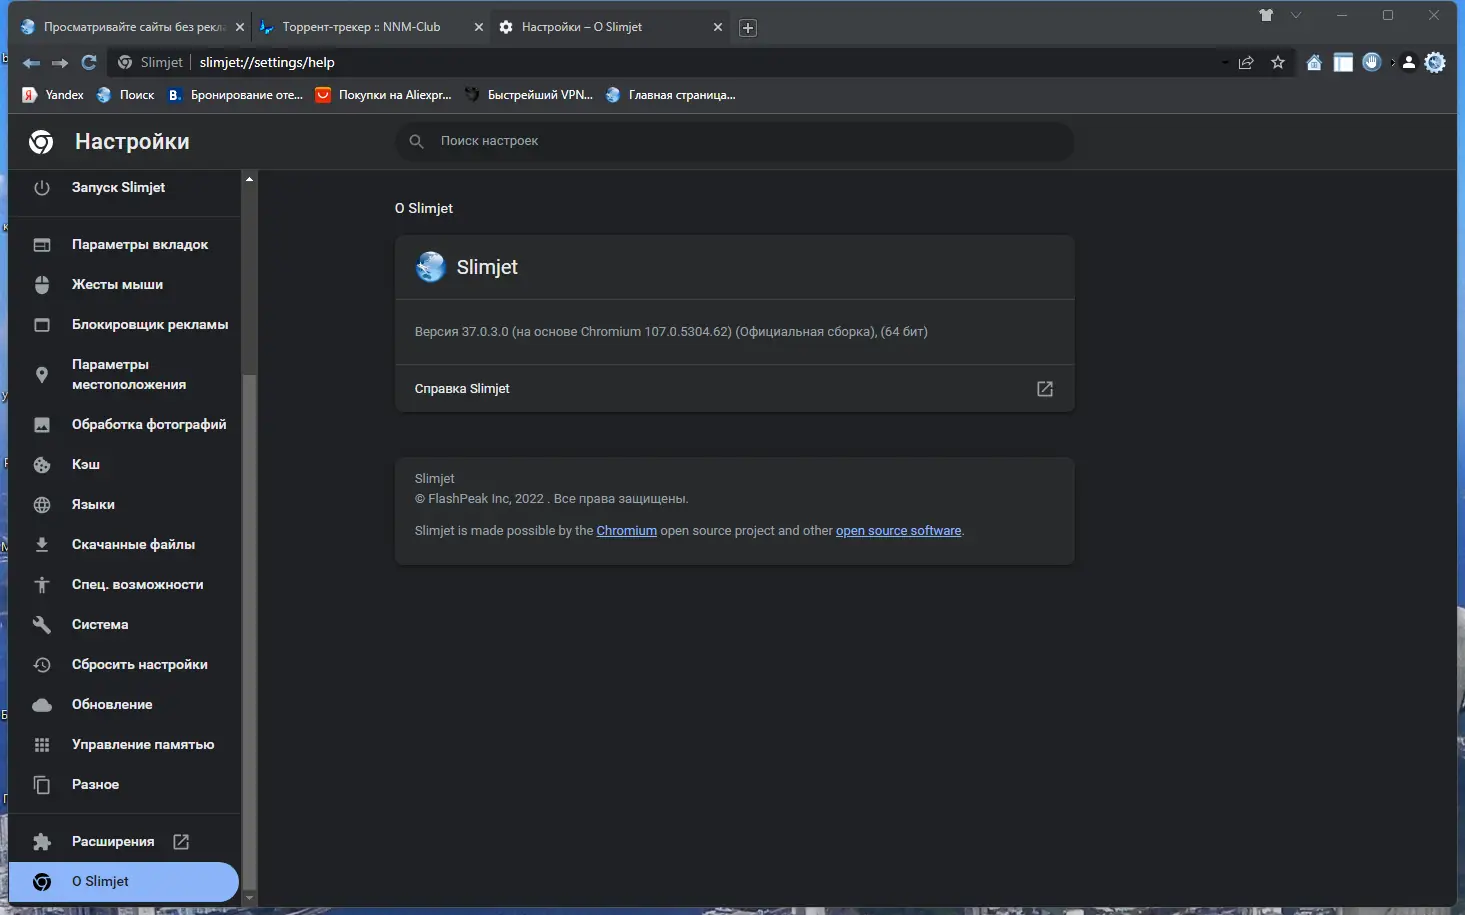
Task: Toggle the sidebar panel icon in toolbar
Action: tap(1343, 63)
